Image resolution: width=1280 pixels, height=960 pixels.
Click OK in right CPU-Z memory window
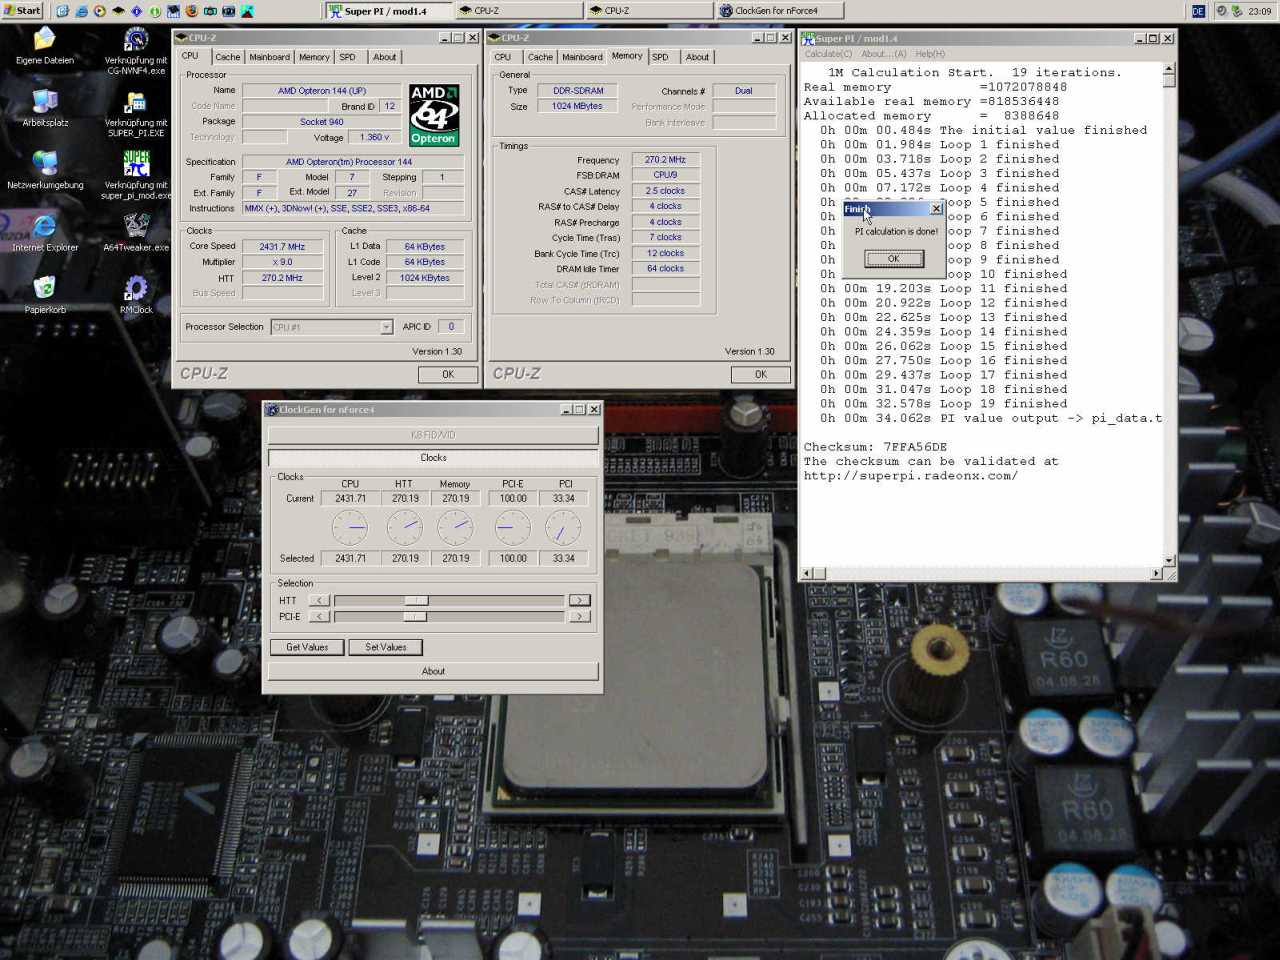[x=761, y=374]
